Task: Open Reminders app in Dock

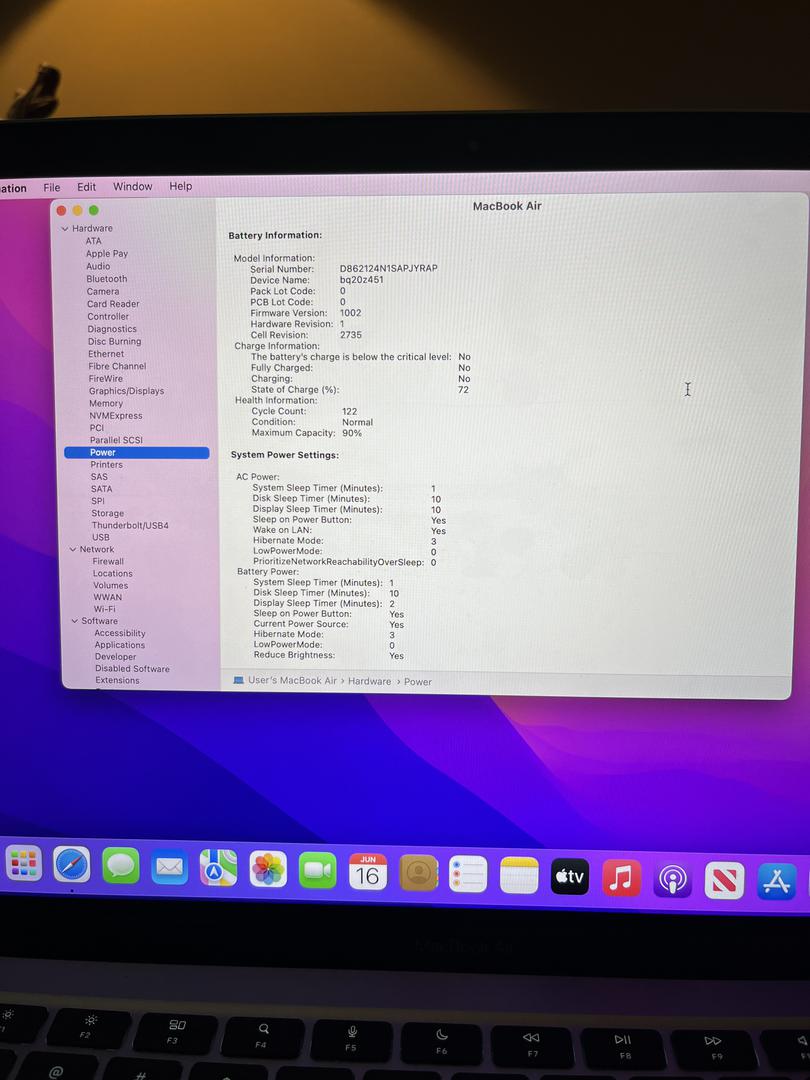Action: 468,875
